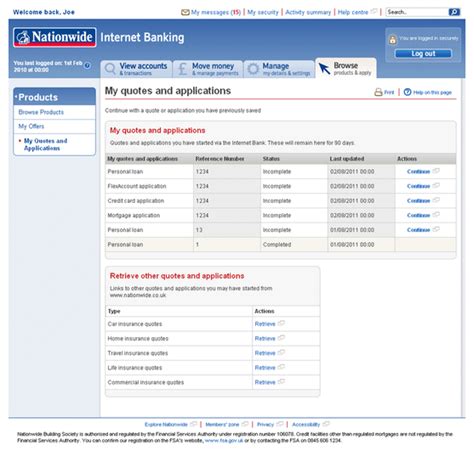Click the new-window icon beside Explore Nationwide

point(193,424)
